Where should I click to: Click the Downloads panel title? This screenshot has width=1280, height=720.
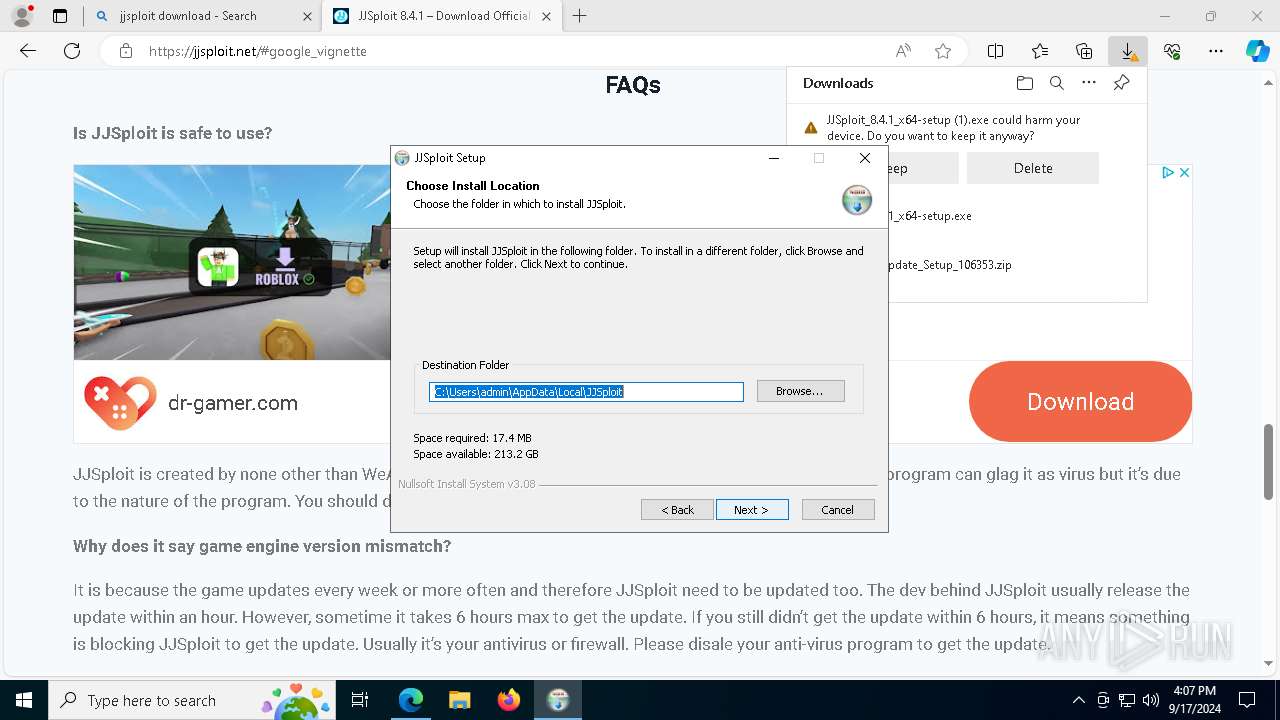click(x=838, y=83)
